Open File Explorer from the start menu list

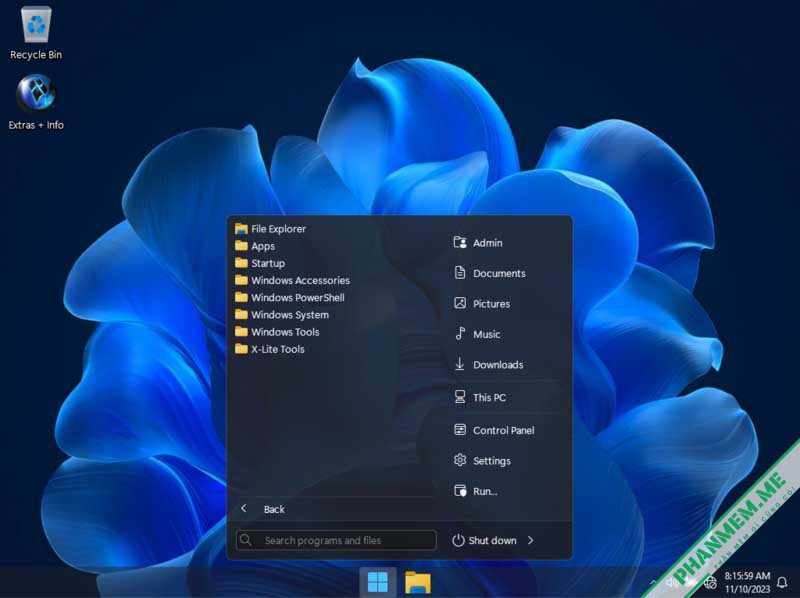(270, 229)
